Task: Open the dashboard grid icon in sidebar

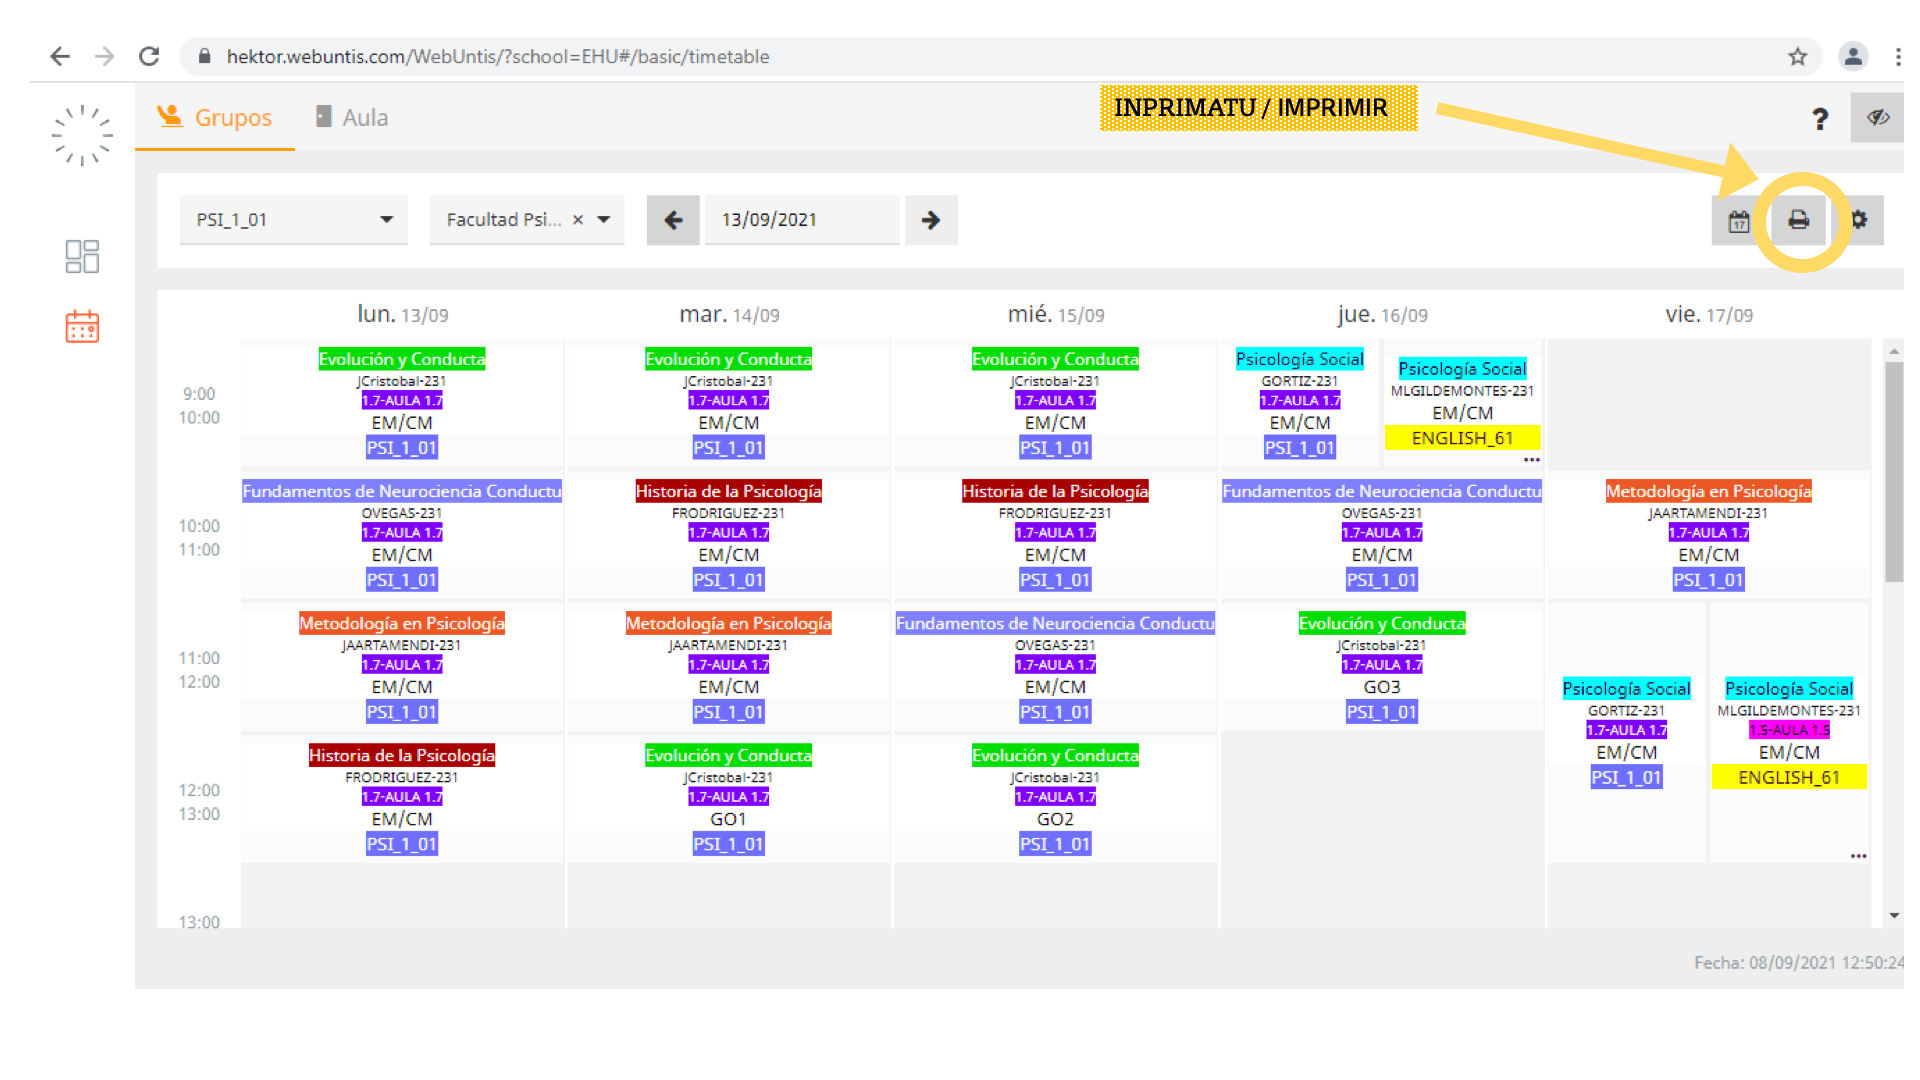Action: pos(82,256)
